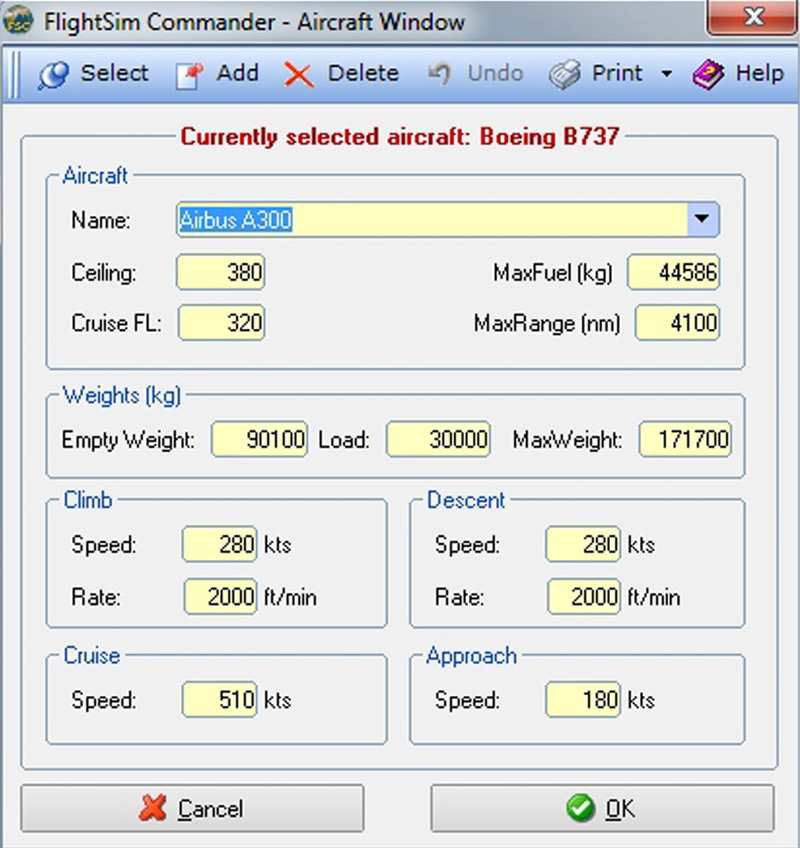Click the Undo toolbar label
Image resolution: width=800 pixels, height=848 pixels.
point(495,73)
